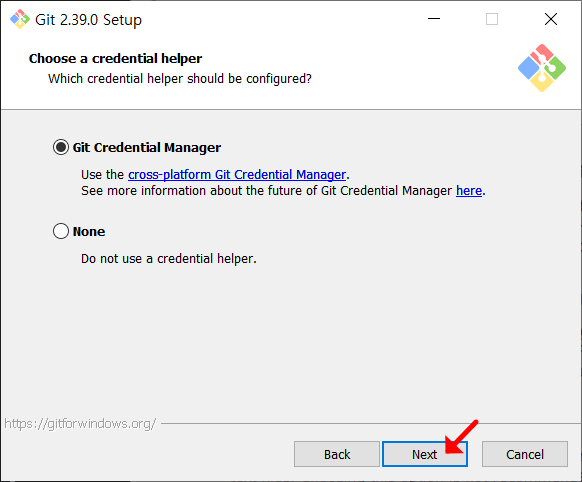This screenshot has width=582, height=482.
Task: Open the cross-platform Git Credential Manager link
Action: click(x=237, y=174)
